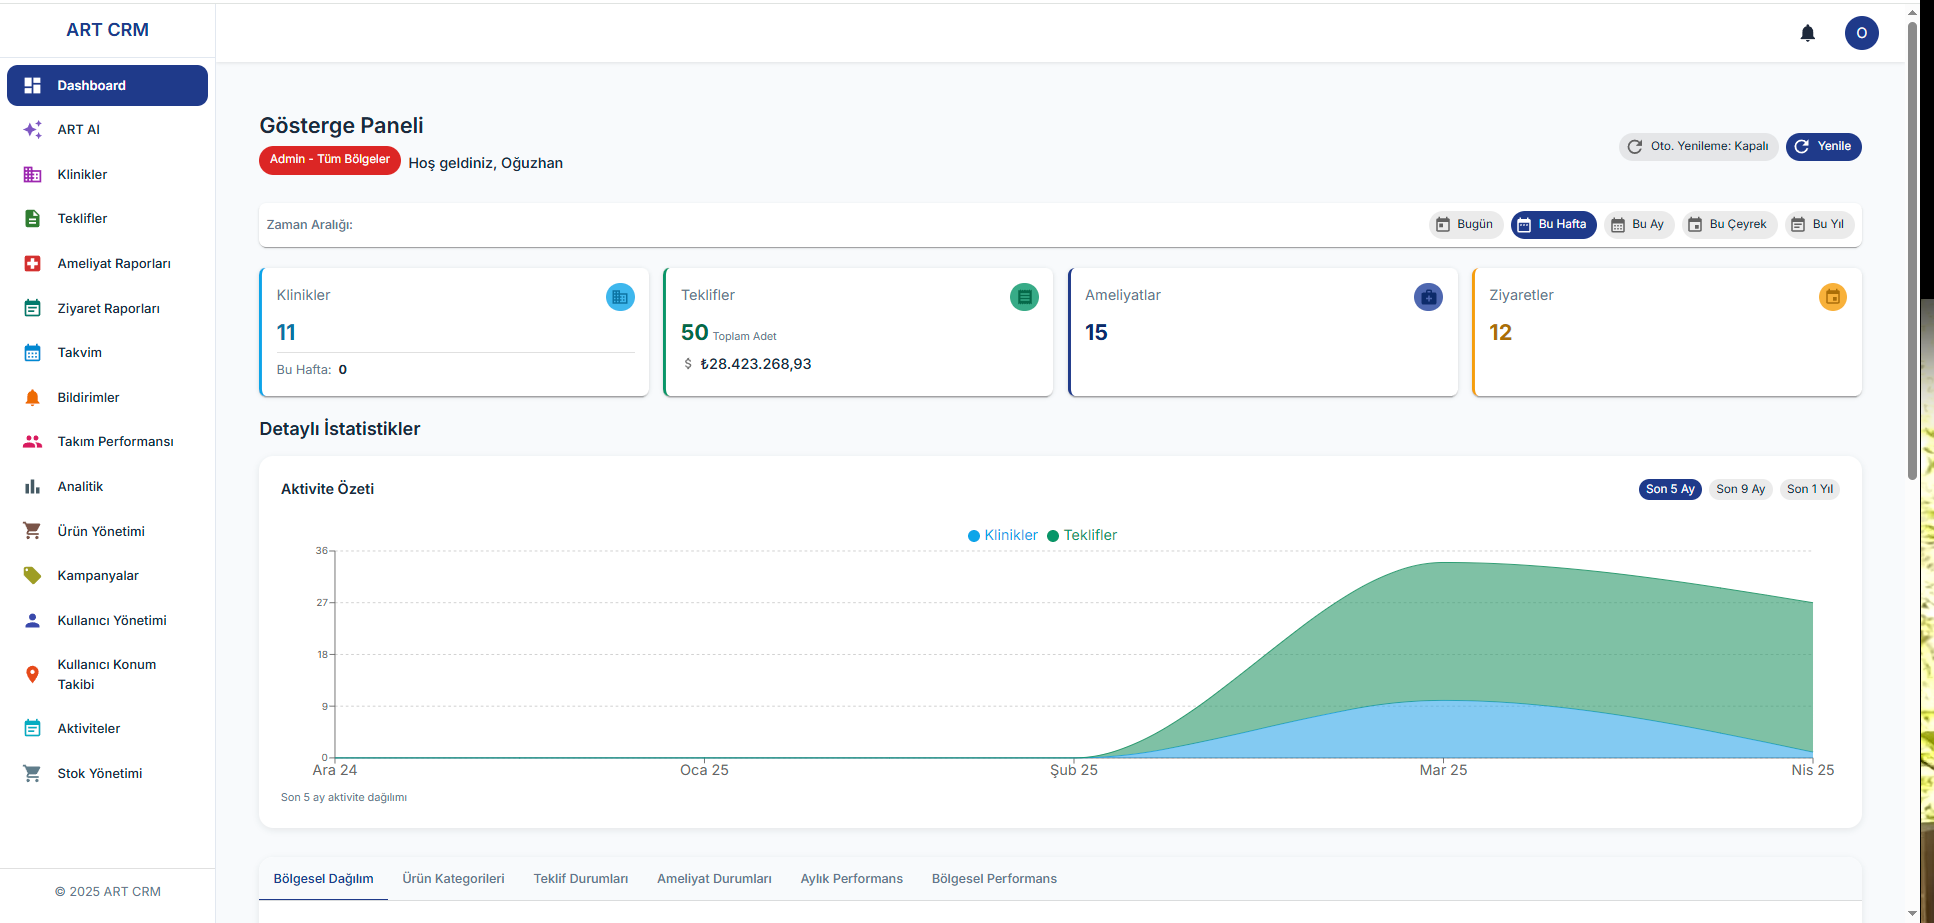
Task: Click the page vertical scrollbar
Action: click(1912, 250)
